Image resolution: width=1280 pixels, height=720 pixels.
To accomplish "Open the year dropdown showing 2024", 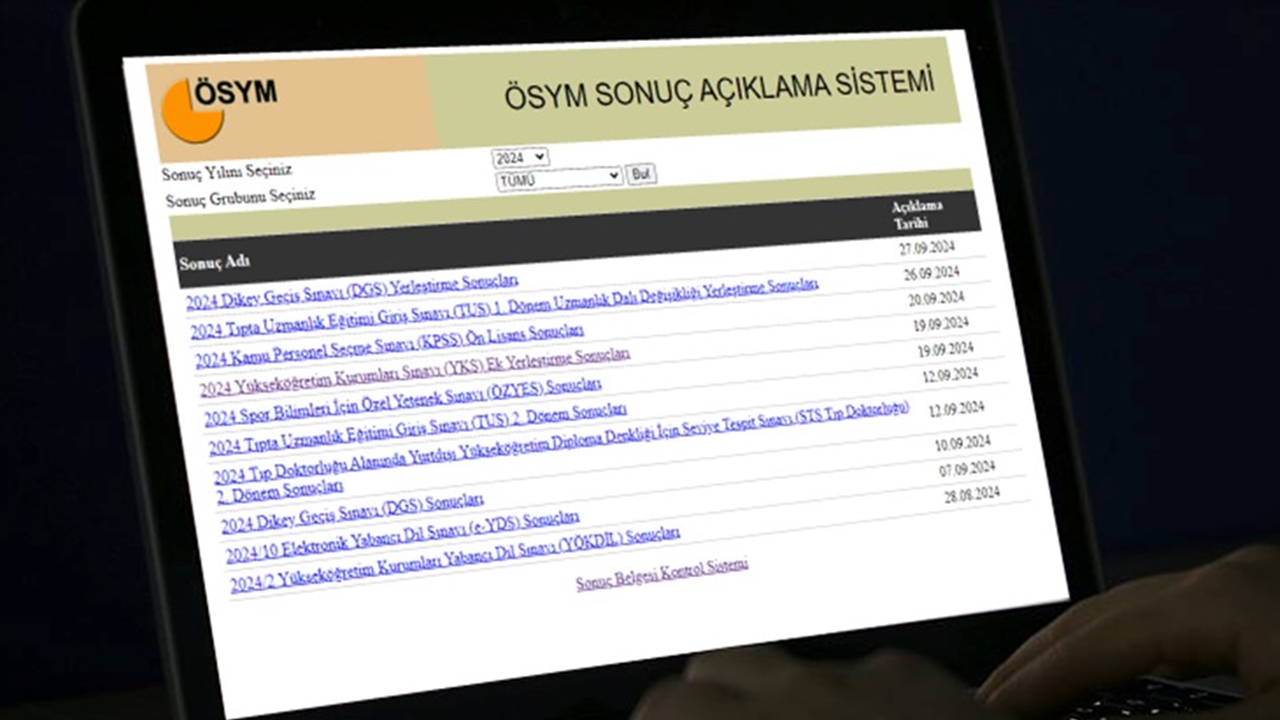I will pyautogui.click(x=520, y=157).
